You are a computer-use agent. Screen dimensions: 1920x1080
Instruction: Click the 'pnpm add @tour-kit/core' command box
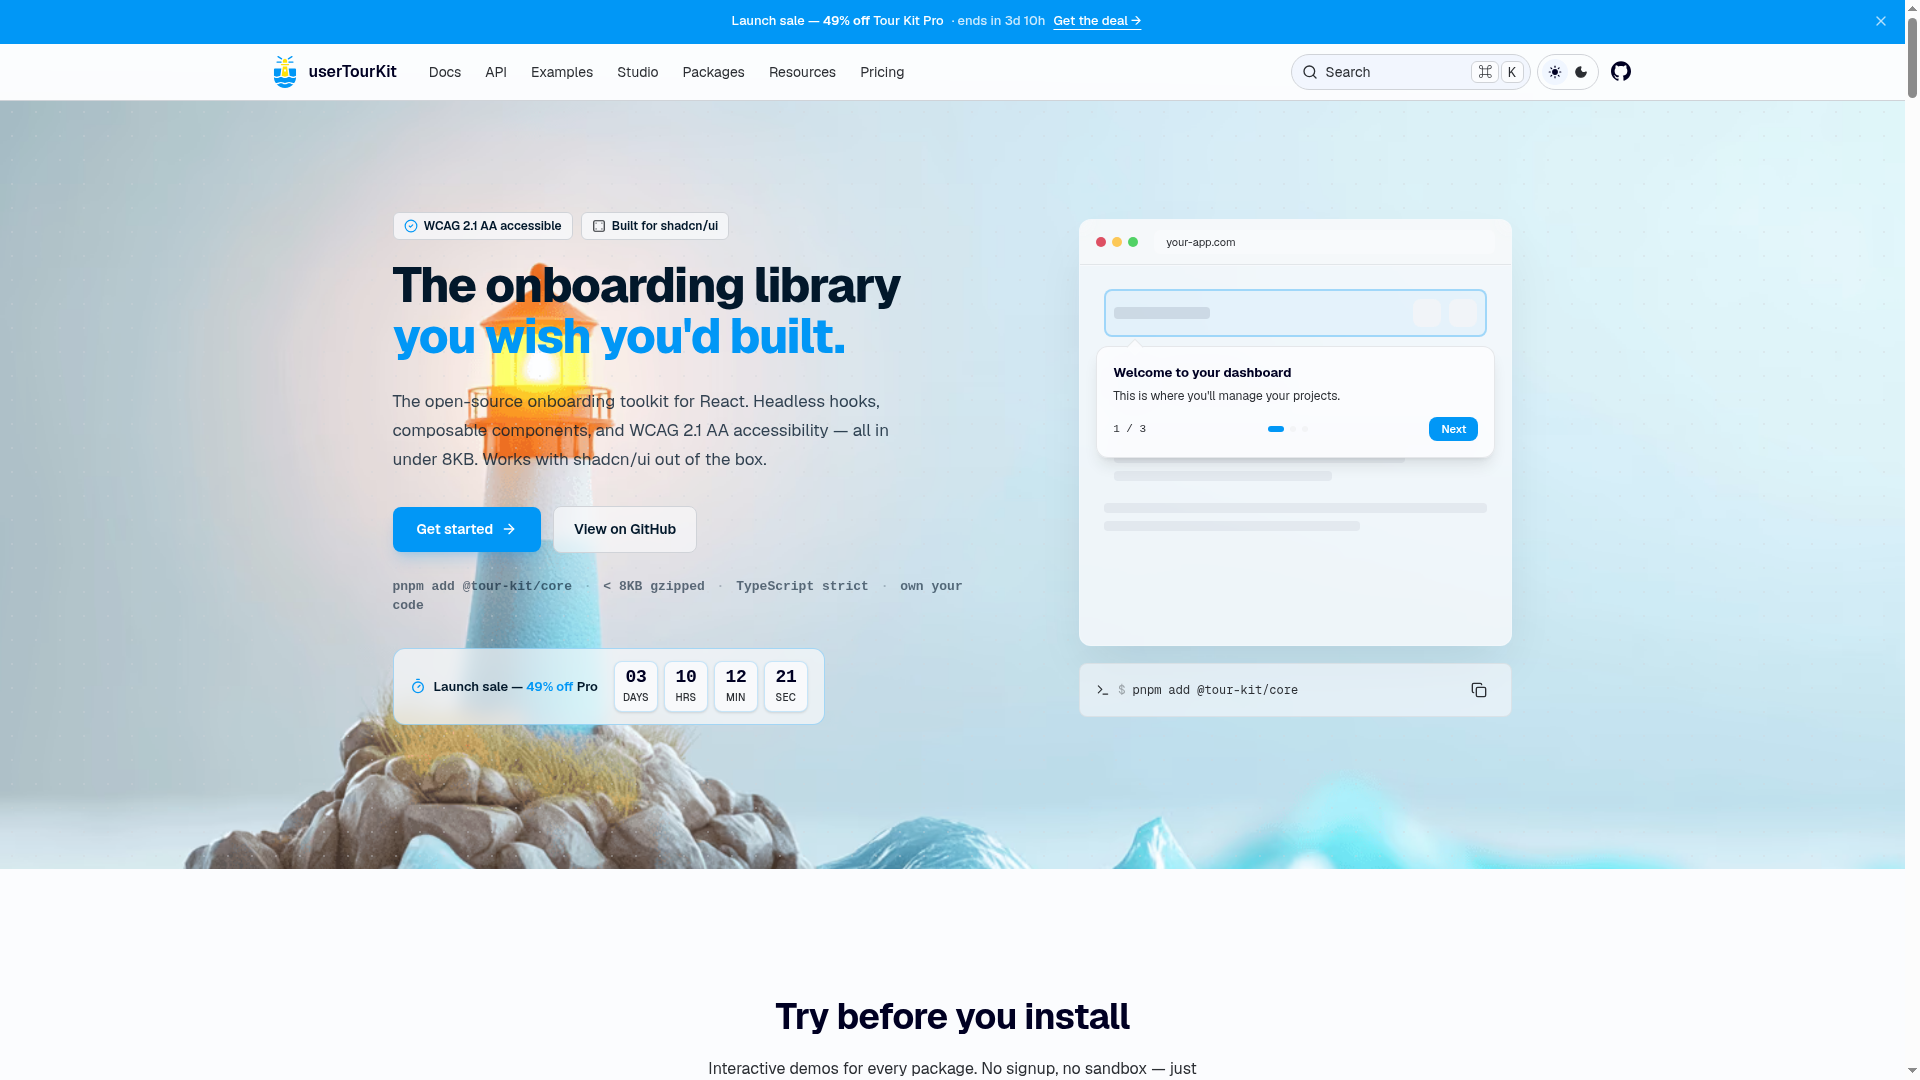(1295, 690)
